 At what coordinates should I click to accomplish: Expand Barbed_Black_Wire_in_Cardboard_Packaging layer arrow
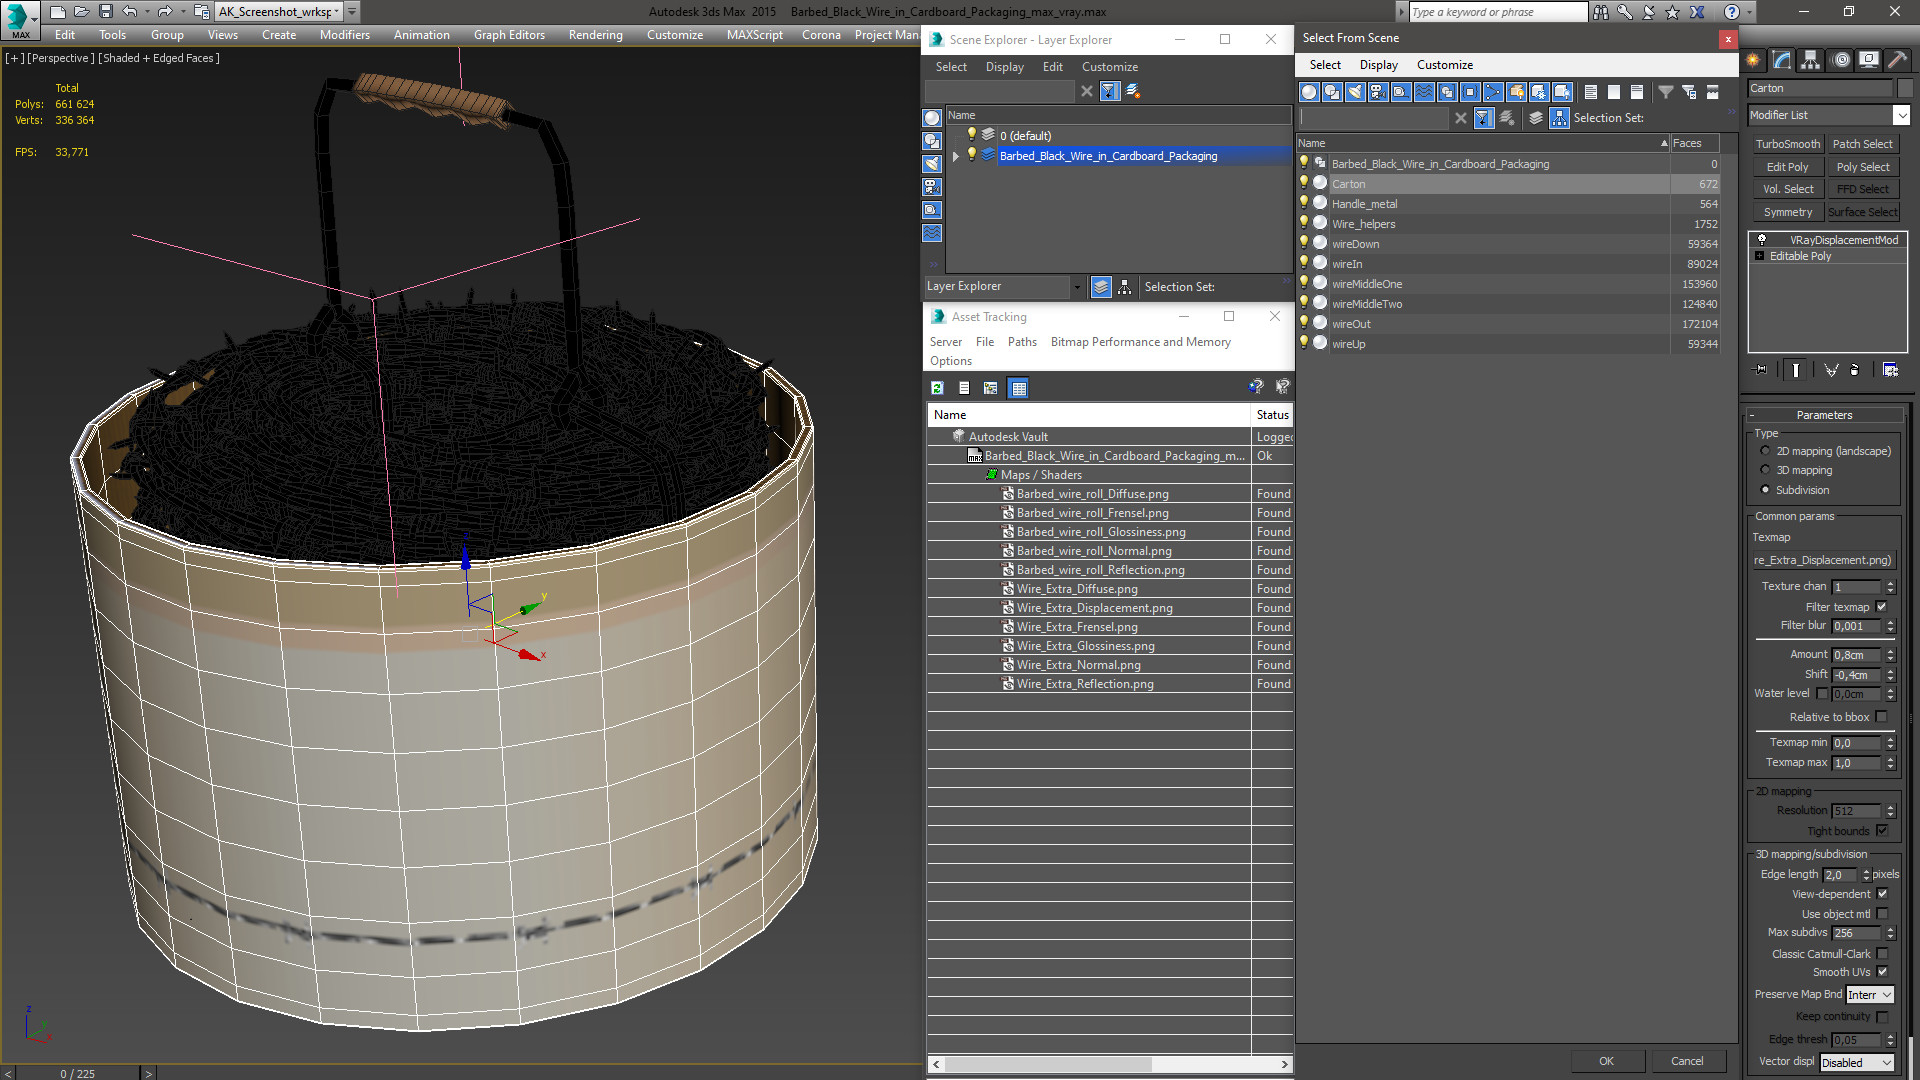(x=956, y=156)
